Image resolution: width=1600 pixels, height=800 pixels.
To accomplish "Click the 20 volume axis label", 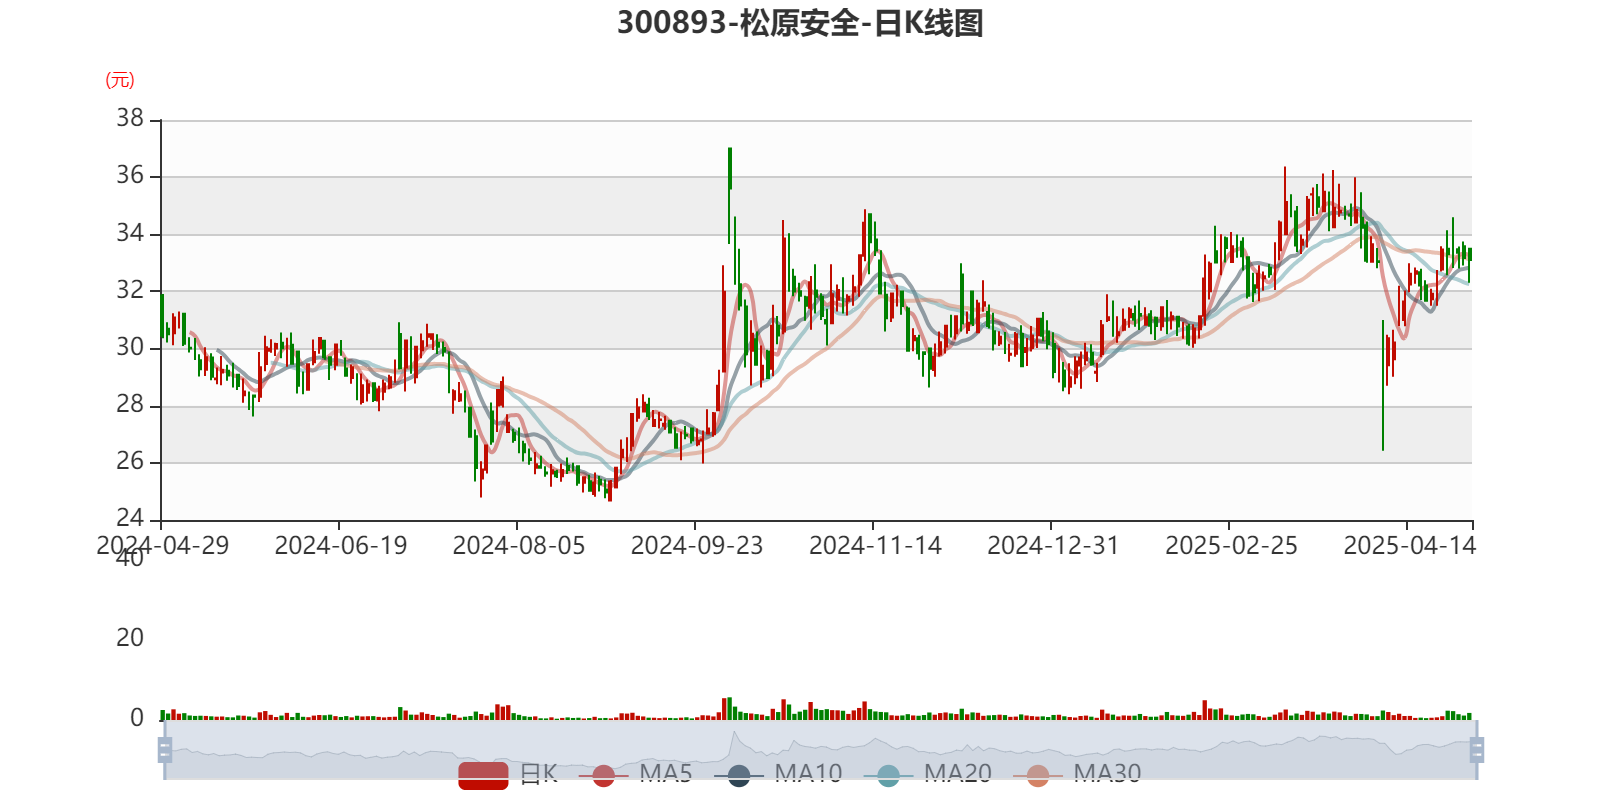I will [130, 638].
